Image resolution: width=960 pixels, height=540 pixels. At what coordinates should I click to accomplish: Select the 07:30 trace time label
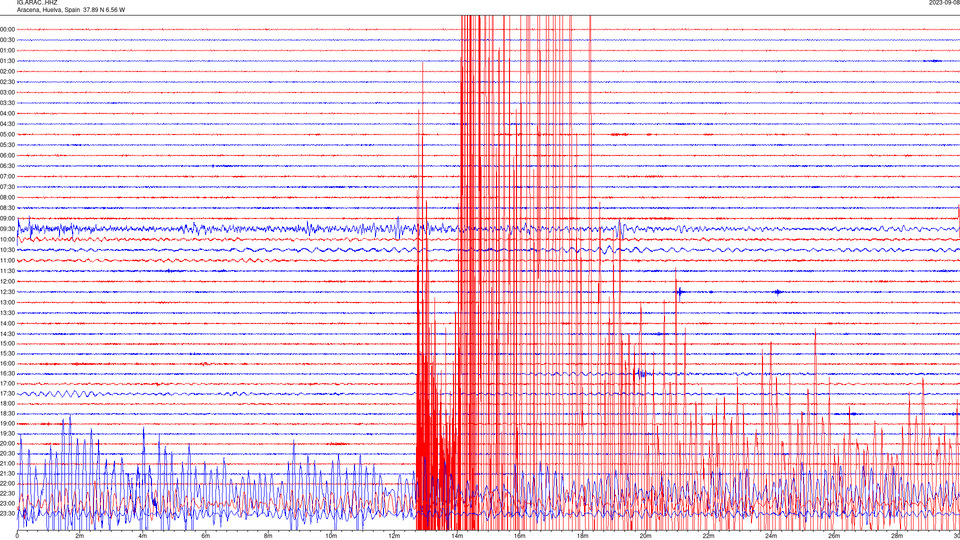7,187
